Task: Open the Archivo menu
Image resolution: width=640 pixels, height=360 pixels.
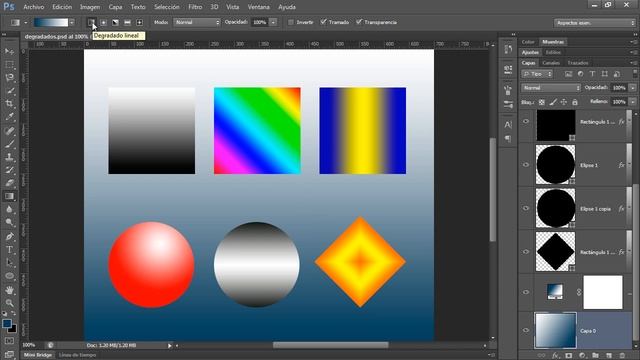Action: tap(33, 7)
